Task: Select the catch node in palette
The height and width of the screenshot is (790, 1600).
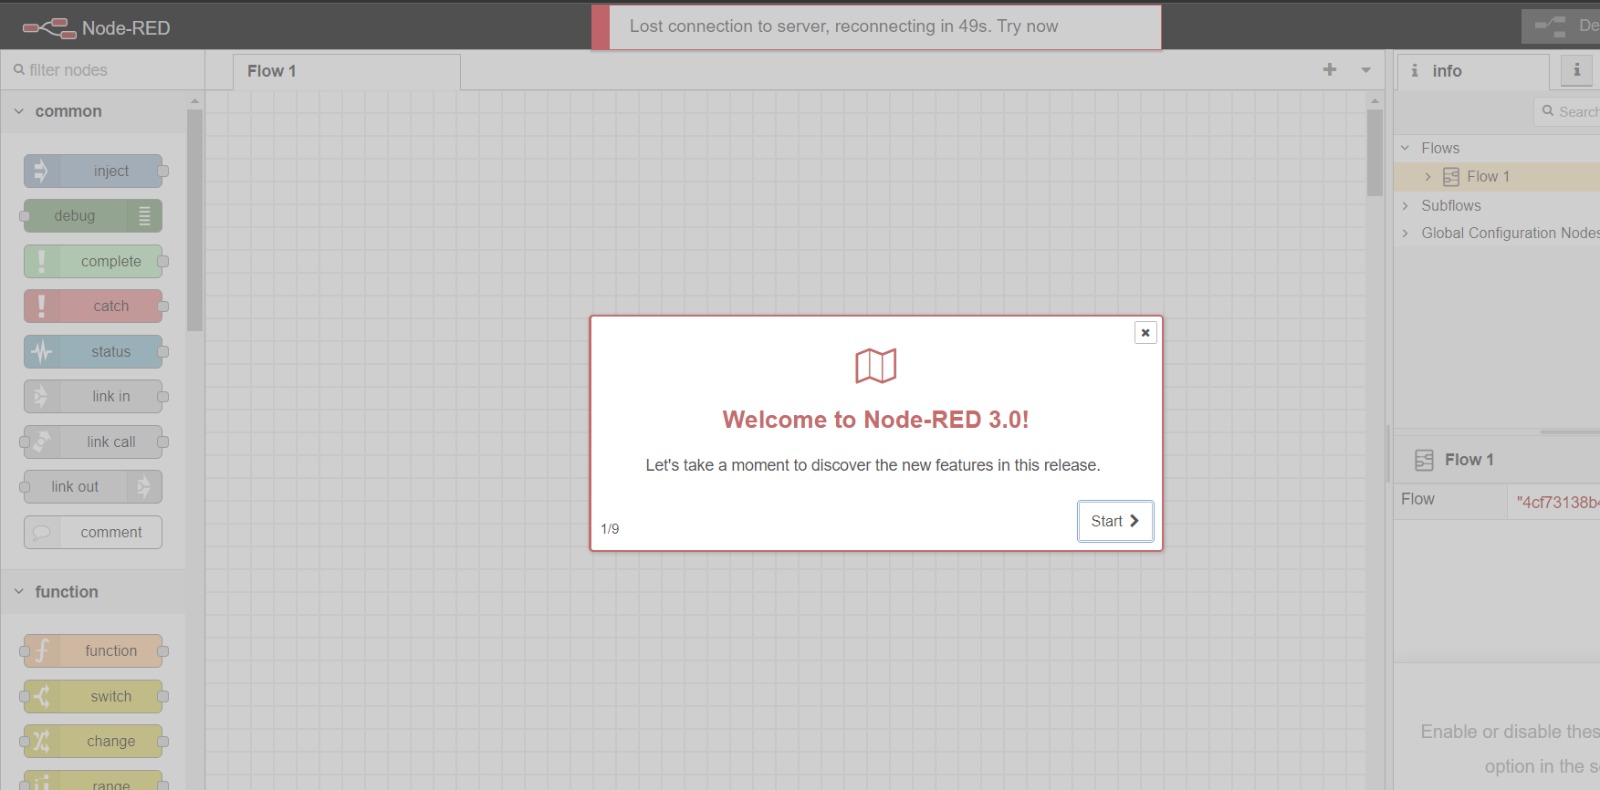Action: 93,306
